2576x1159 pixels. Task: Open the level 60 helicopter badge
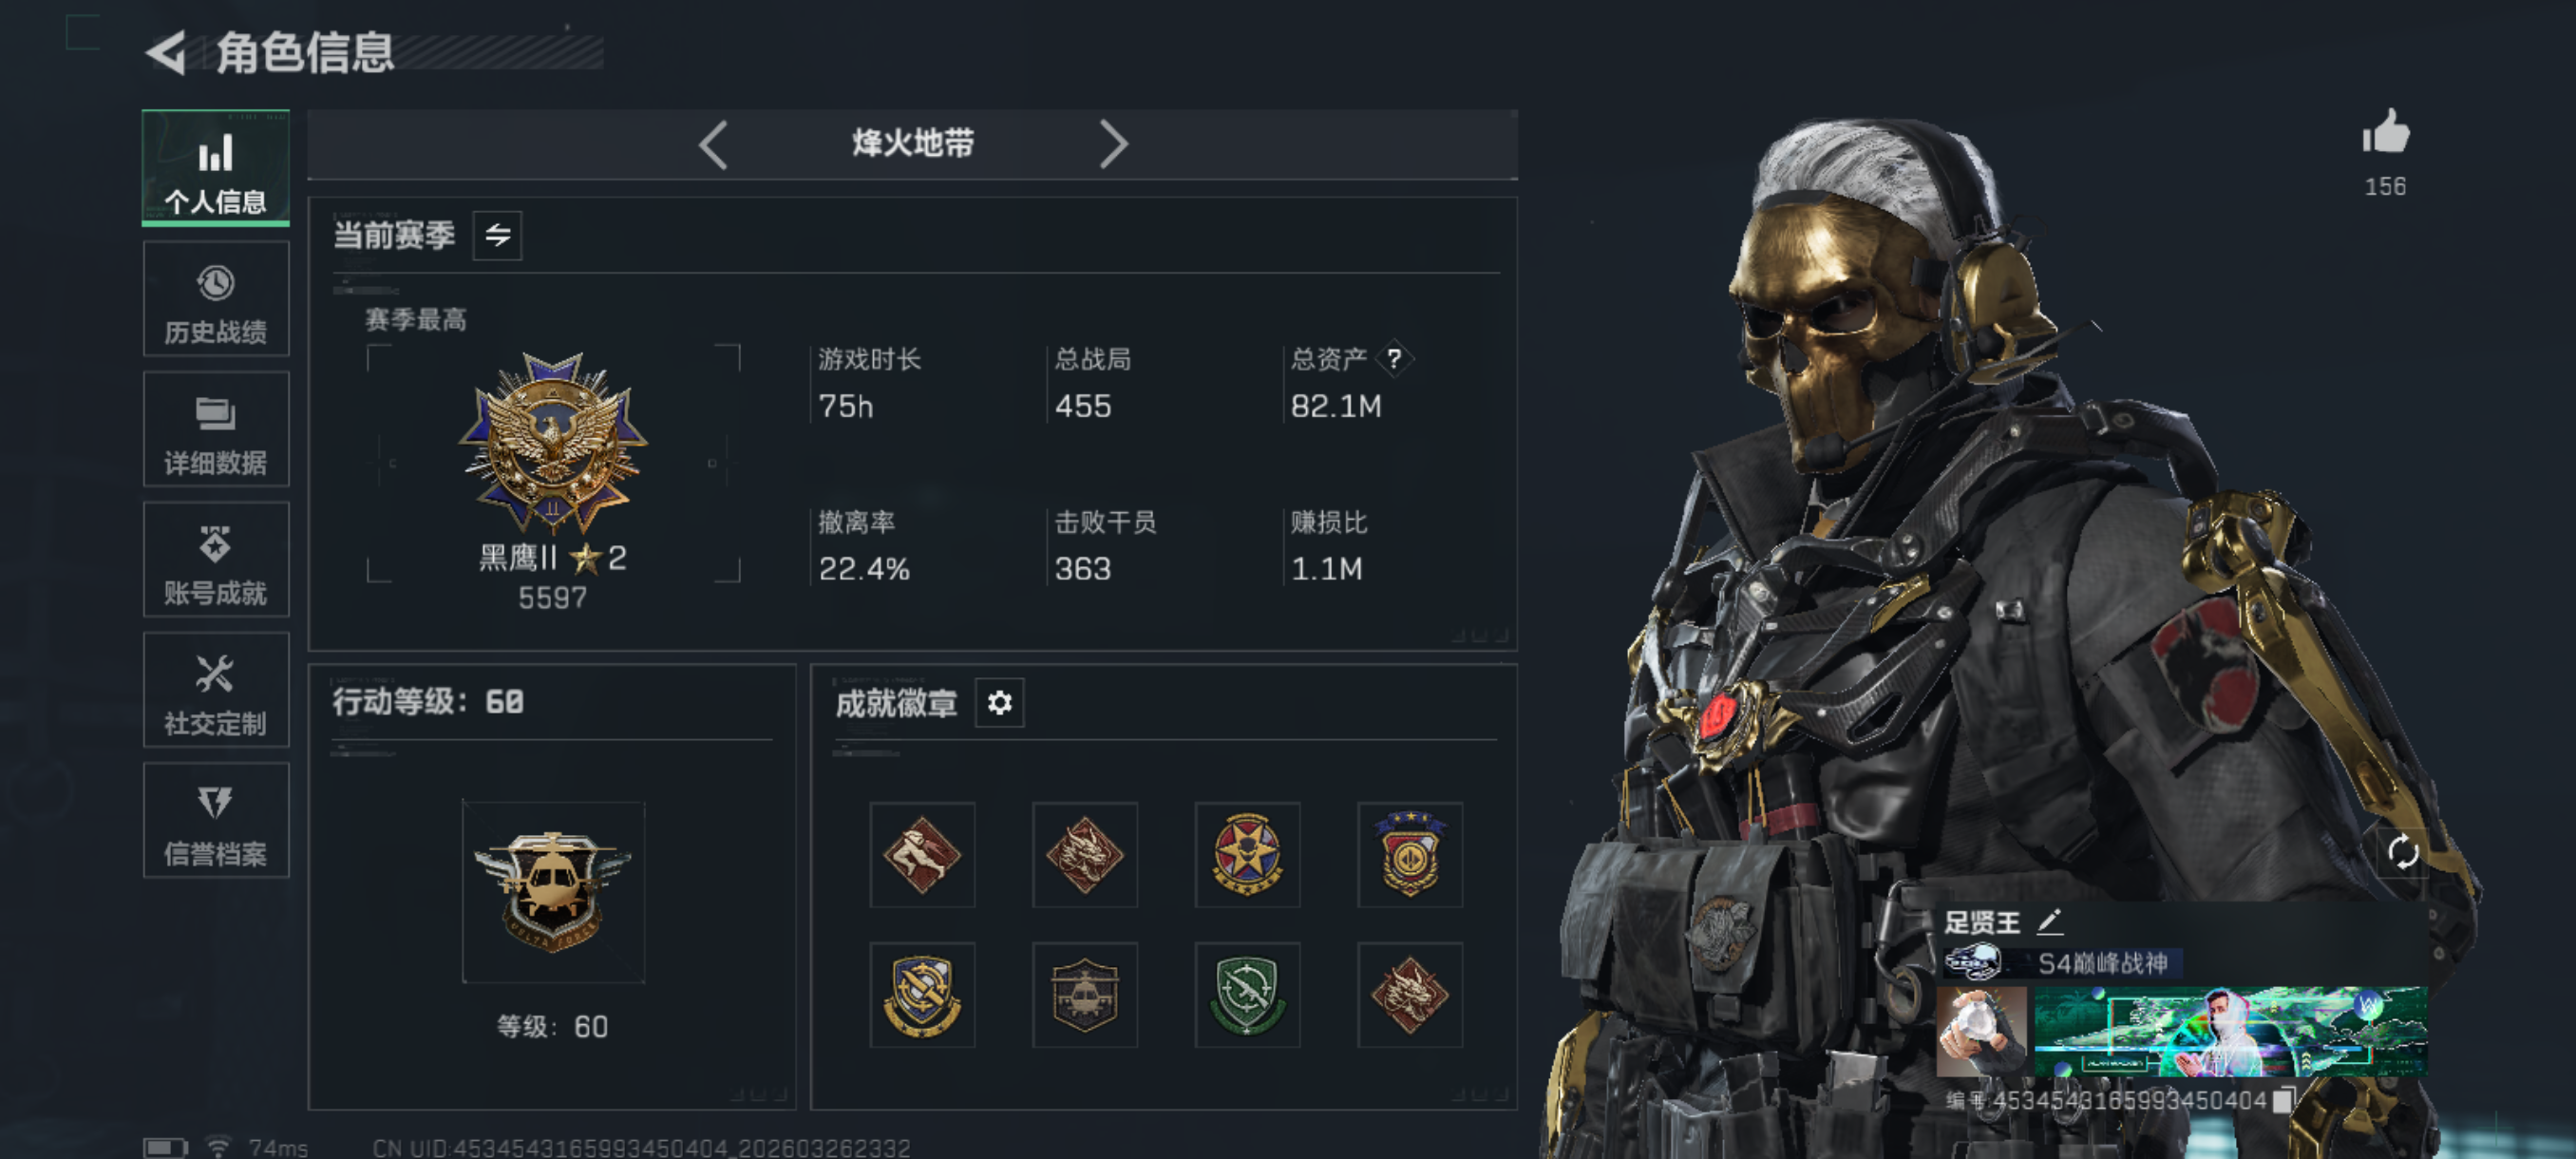click(553, 892)
